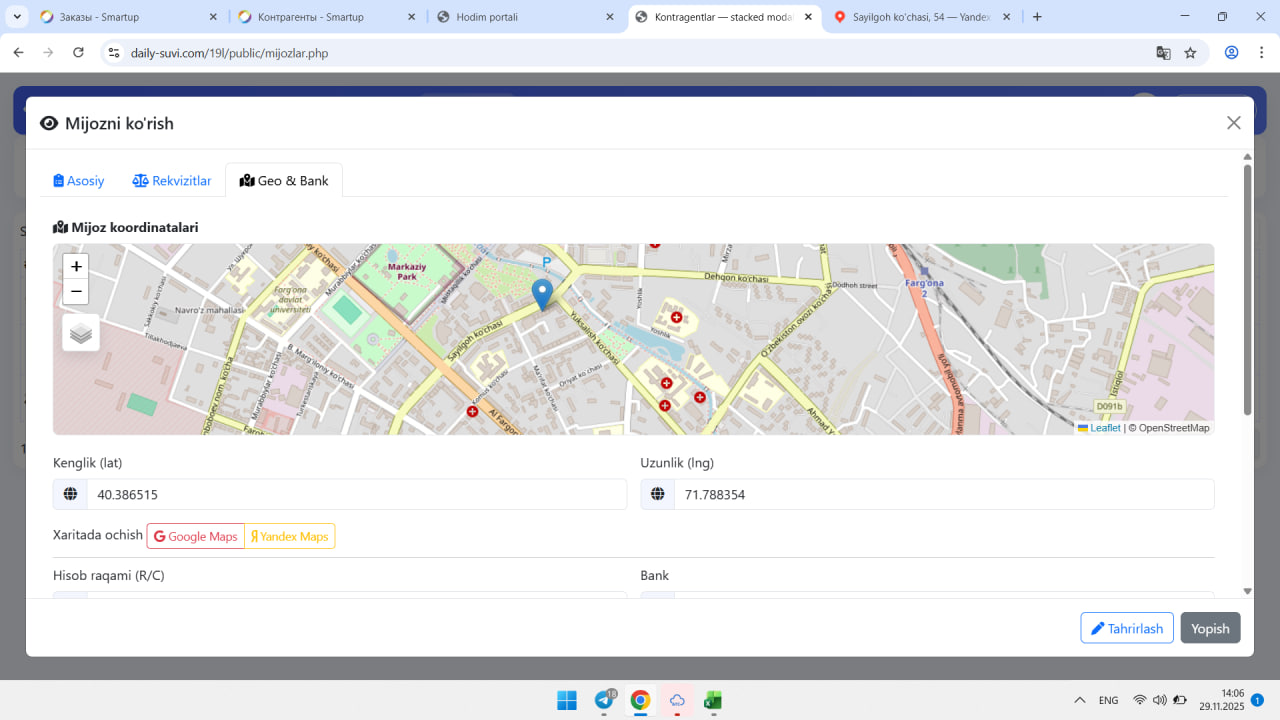Open location in Yandex Maps
The width and height of the screenshot is (1280, 720).
pos(290,536)
